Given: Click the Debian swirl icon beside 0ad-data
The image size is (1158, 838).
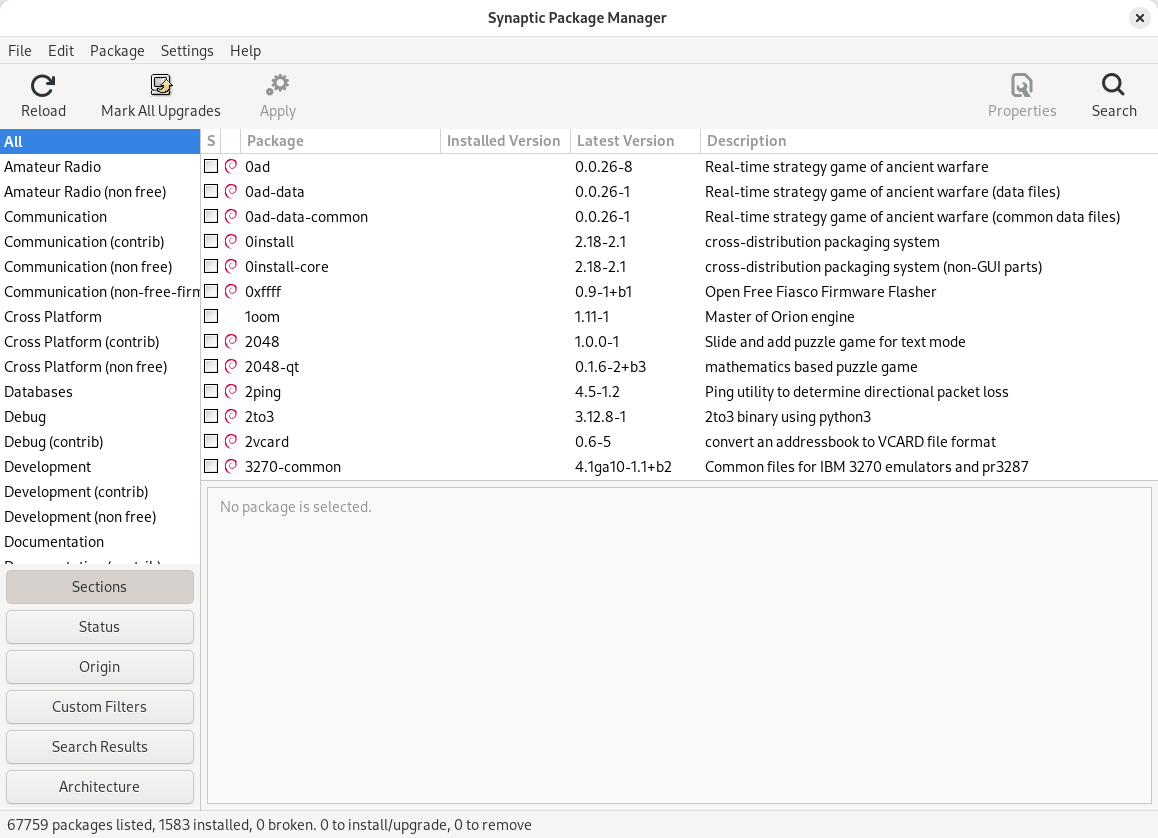Looking at the screenshot, I should click(231, 191).
